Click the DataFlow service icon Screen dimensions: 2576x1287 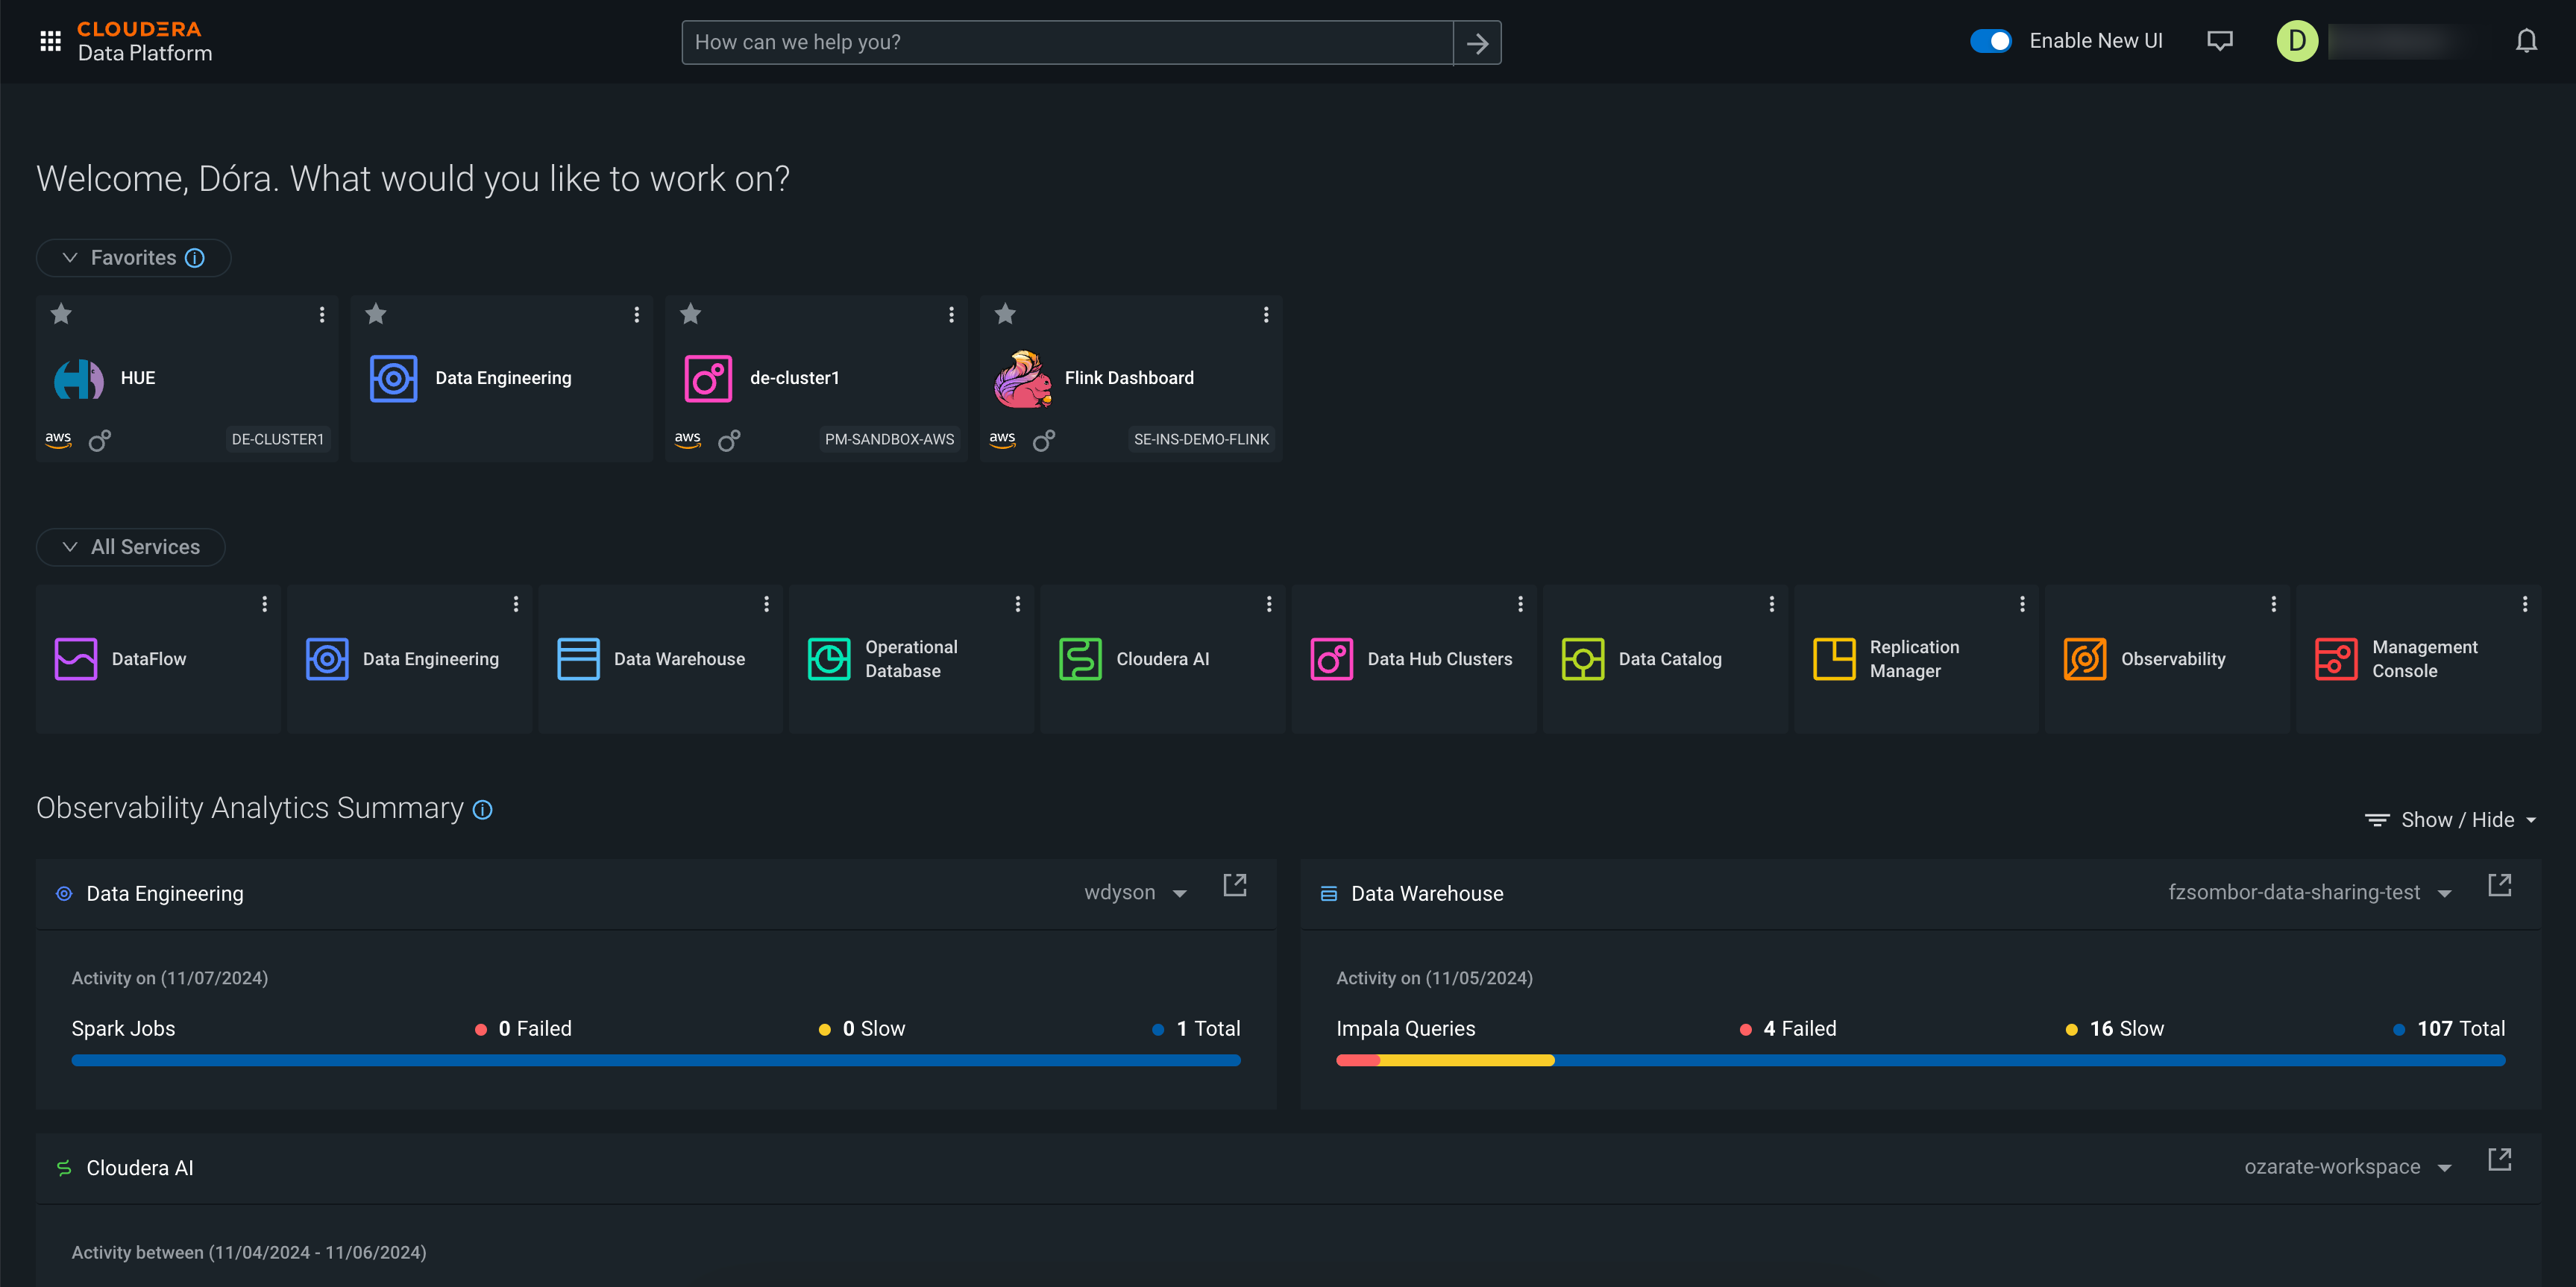[x=78, y=658]
